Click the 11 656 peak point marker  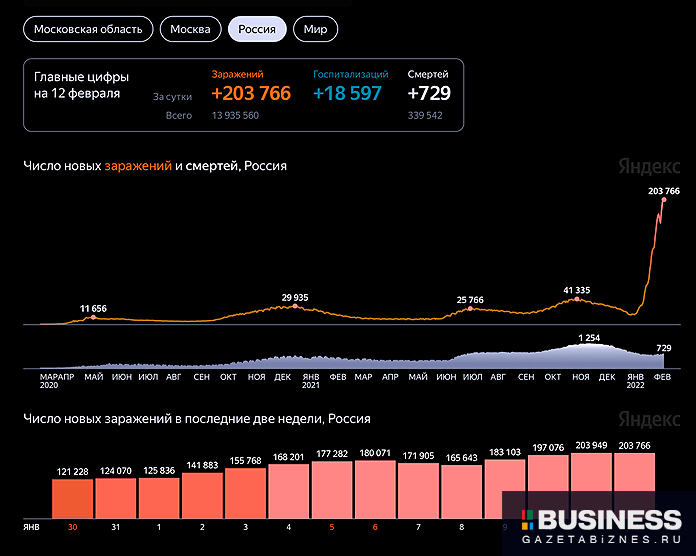pyautogui.click(x=93, y=317)
